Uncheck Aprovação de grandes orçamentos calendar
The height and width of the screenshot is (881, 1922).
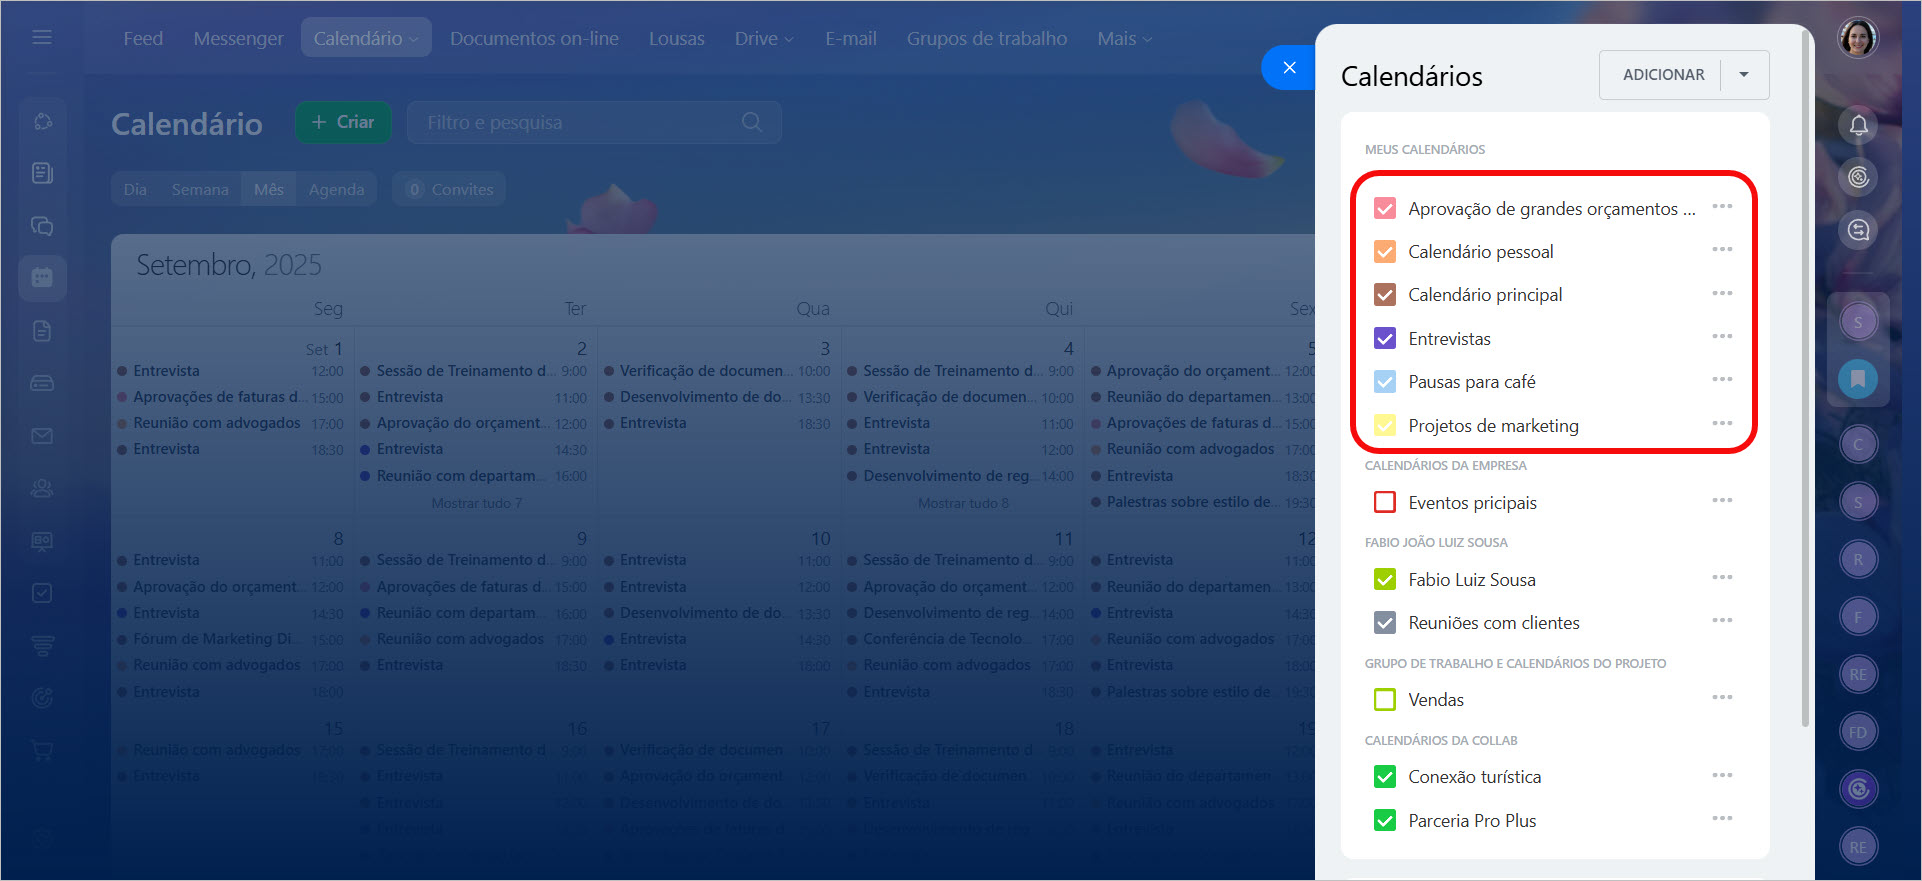(1384, 208)
